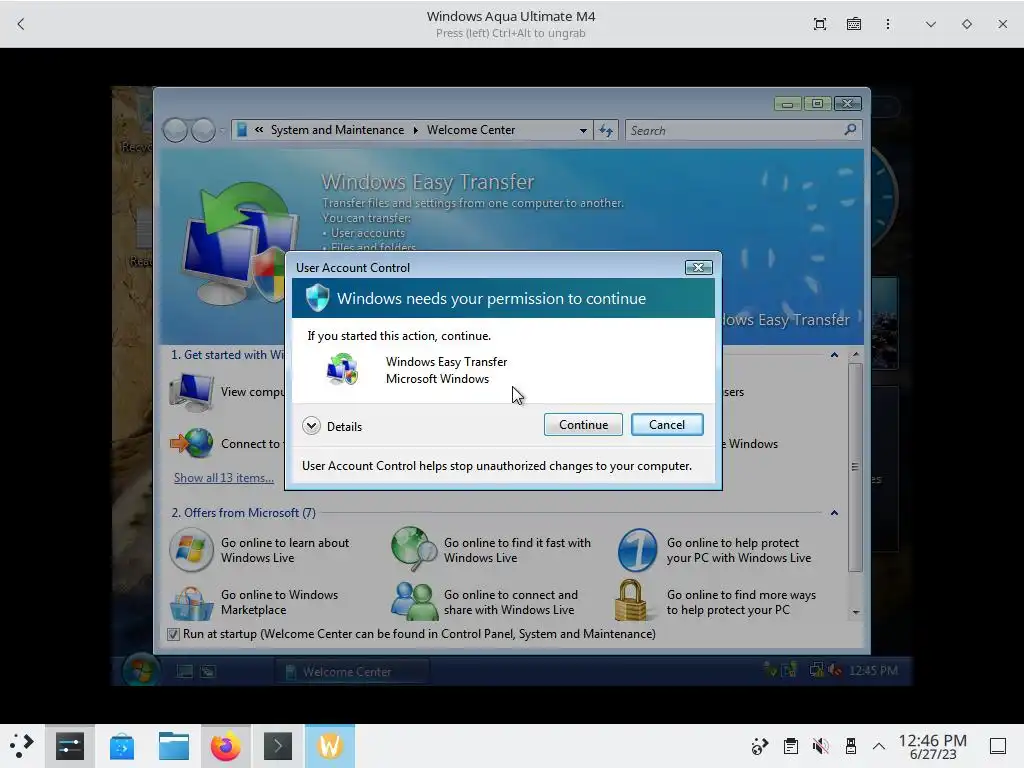Open the terminal from host taskbar

[278, 746]
